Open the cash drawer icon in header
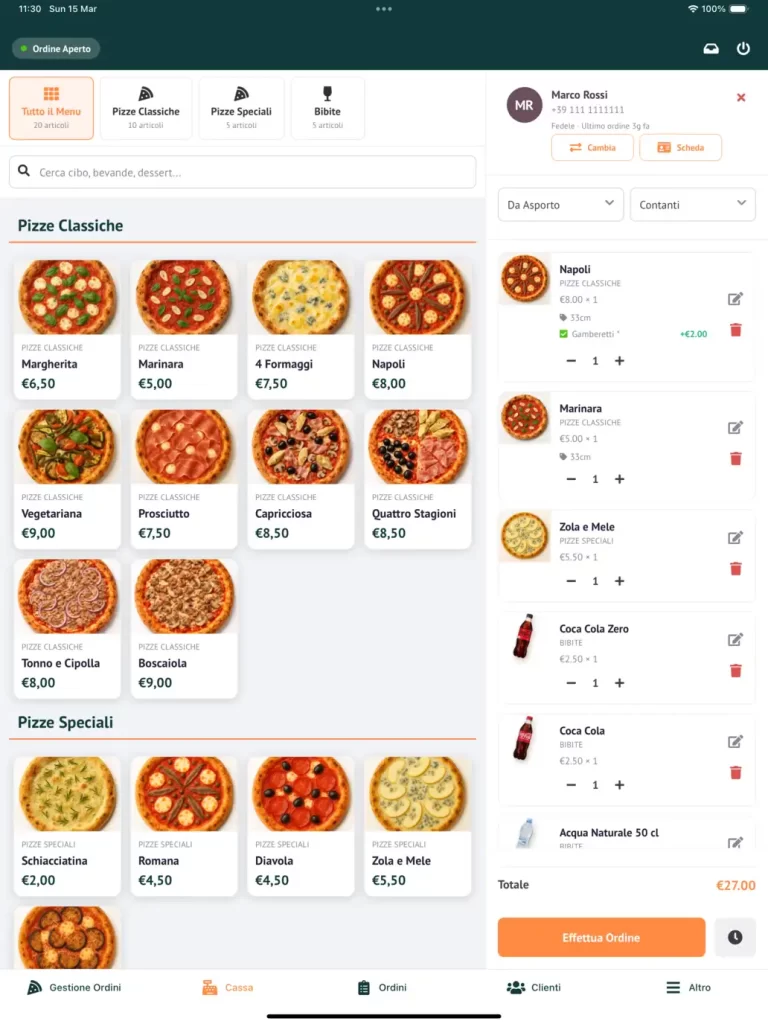 click(x=711, y=48)
